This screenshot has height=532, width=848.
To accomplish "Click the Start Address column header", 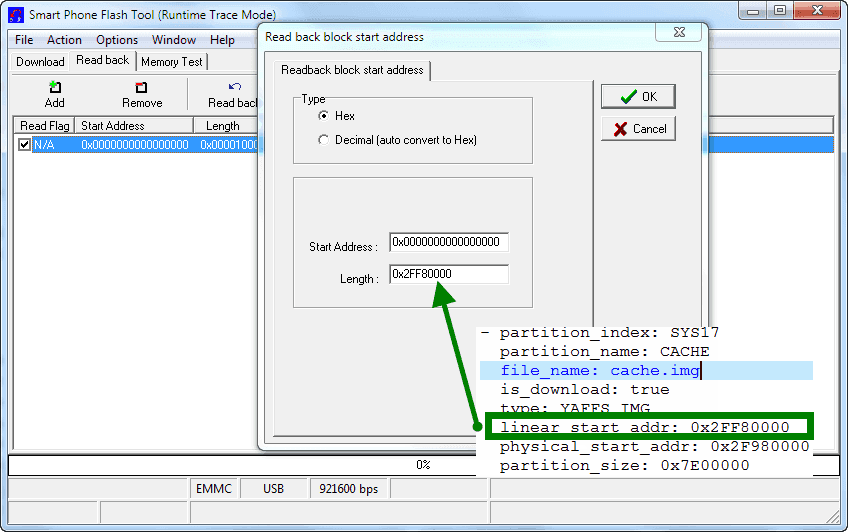I will pos(134,126).
